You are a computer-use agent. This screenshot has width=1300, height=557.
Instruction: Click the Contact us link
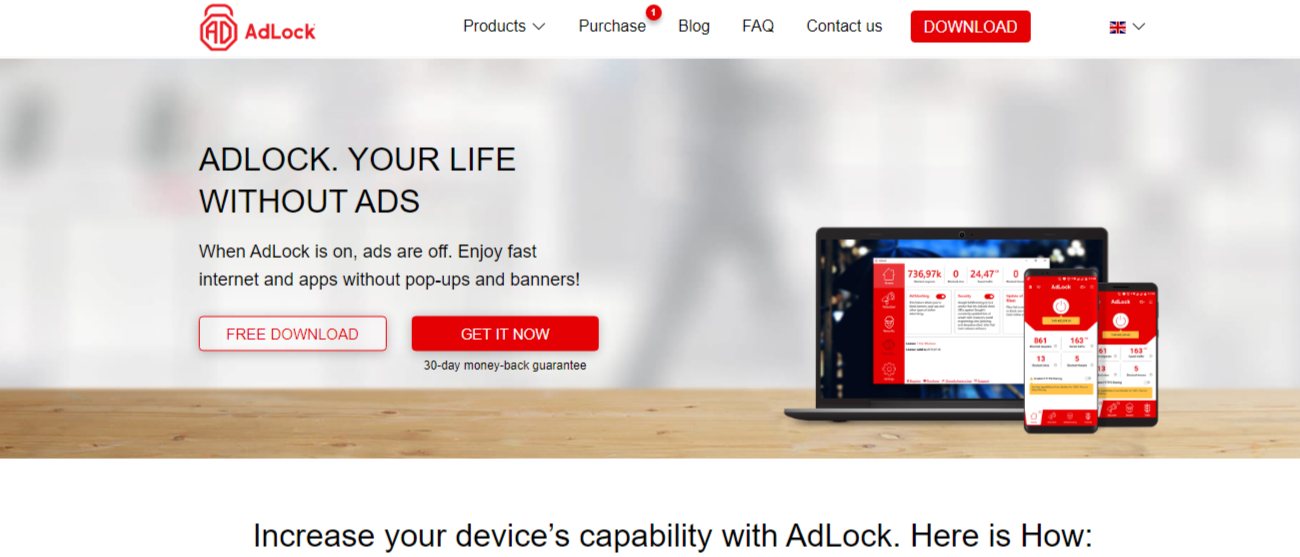click(844, 26)
